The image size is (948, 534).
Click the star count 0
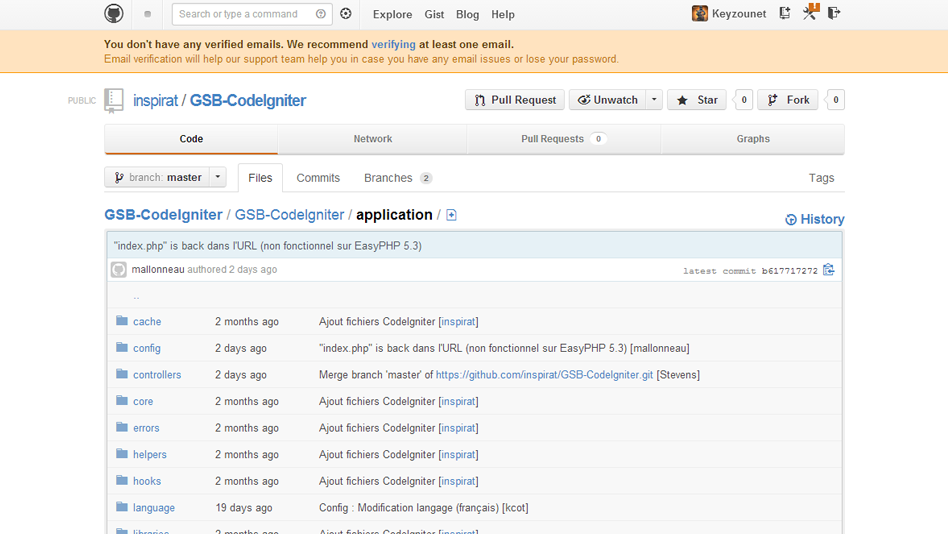744,100
